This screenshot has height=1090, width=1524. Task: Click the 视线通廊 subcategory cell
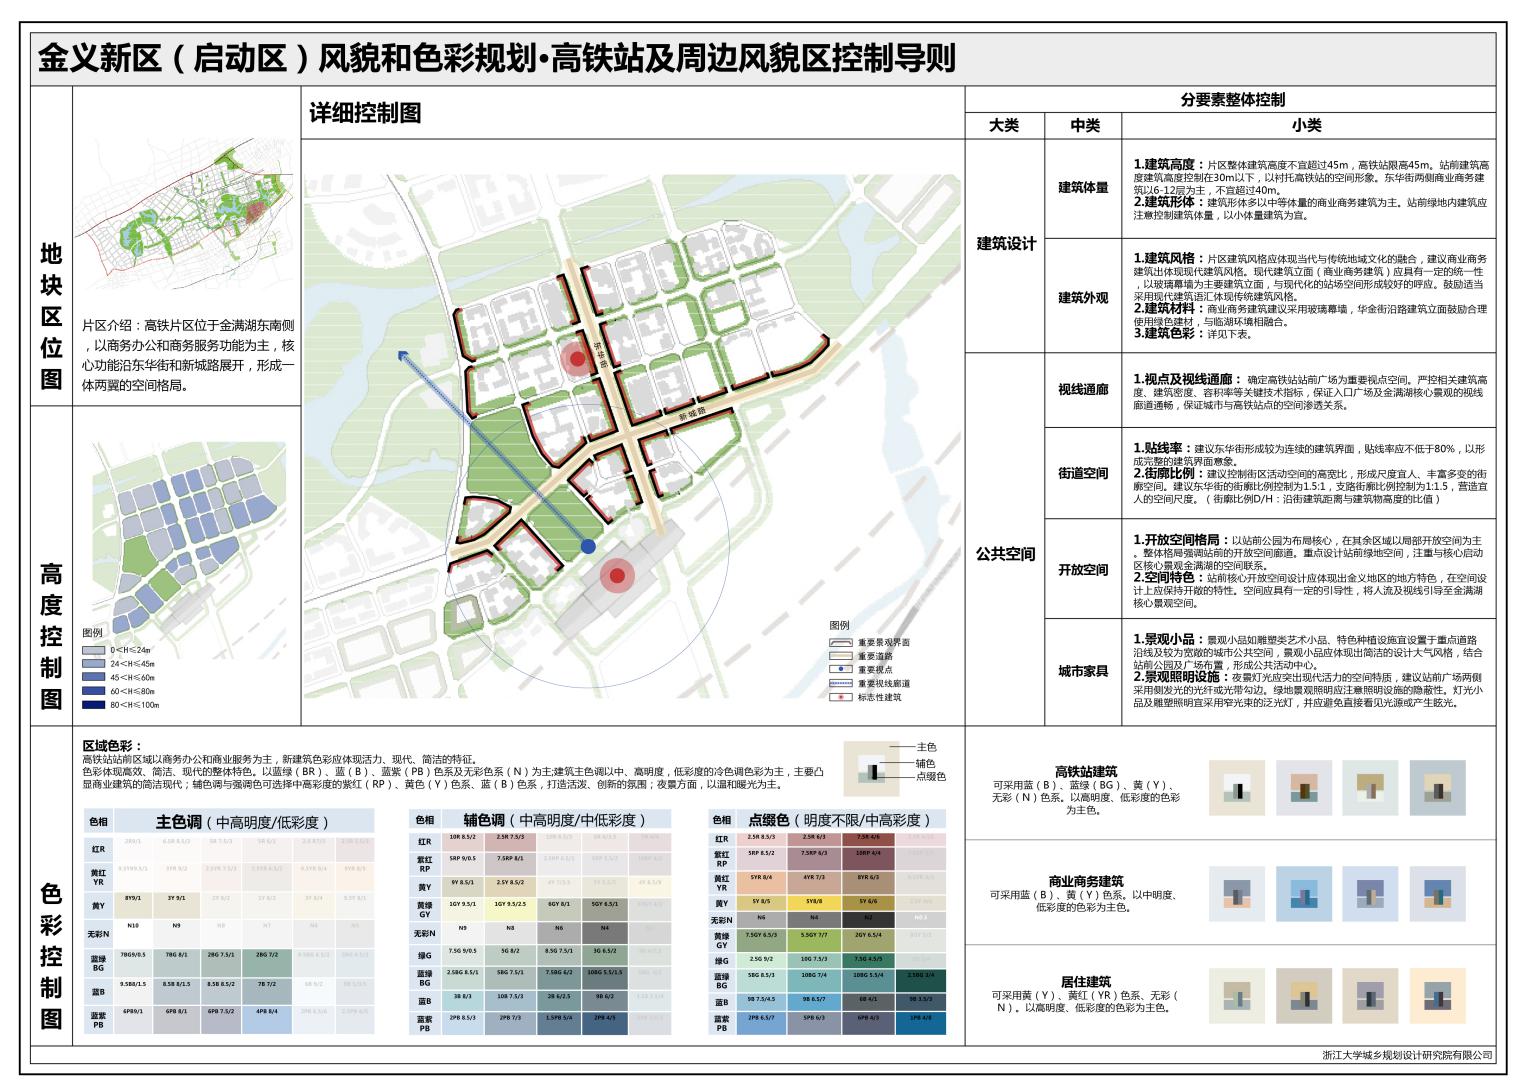point(1083,390)
